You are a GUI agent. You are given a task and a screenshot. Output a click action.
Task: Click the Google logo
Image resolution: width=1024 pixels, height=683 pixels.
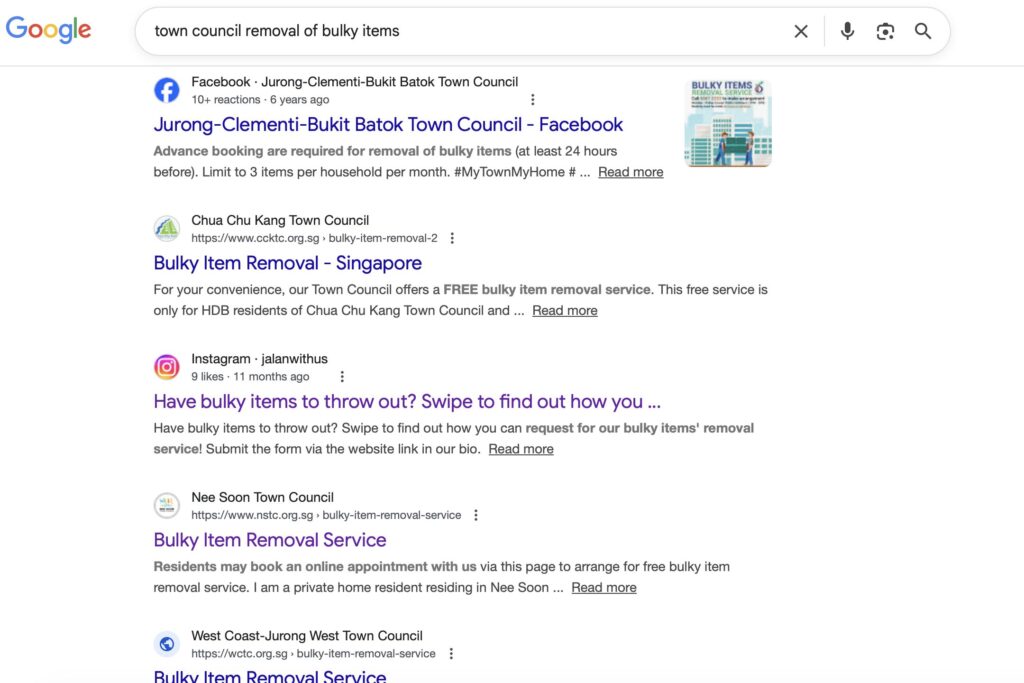48,30
